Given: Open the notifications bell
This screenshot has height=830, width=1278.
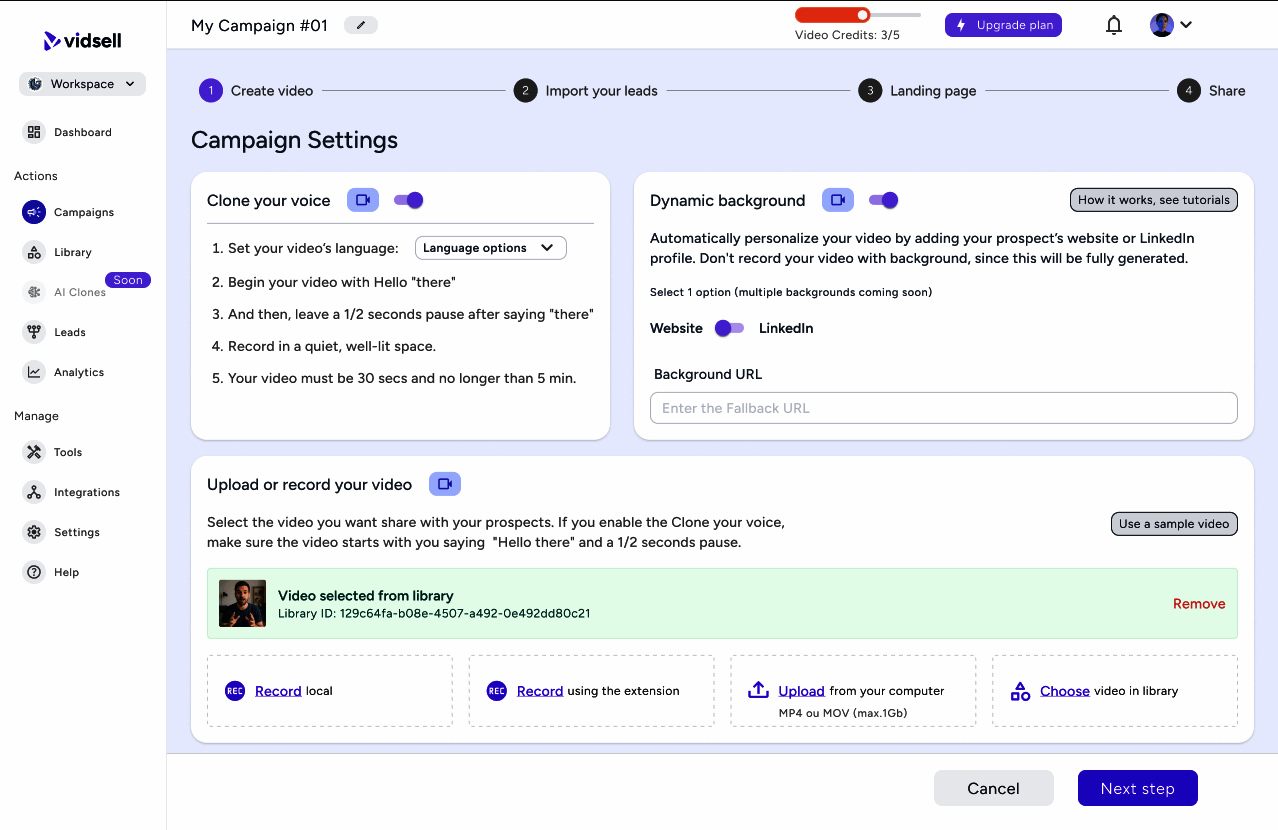Looking at the screenshot, I should coord(1114,25).
